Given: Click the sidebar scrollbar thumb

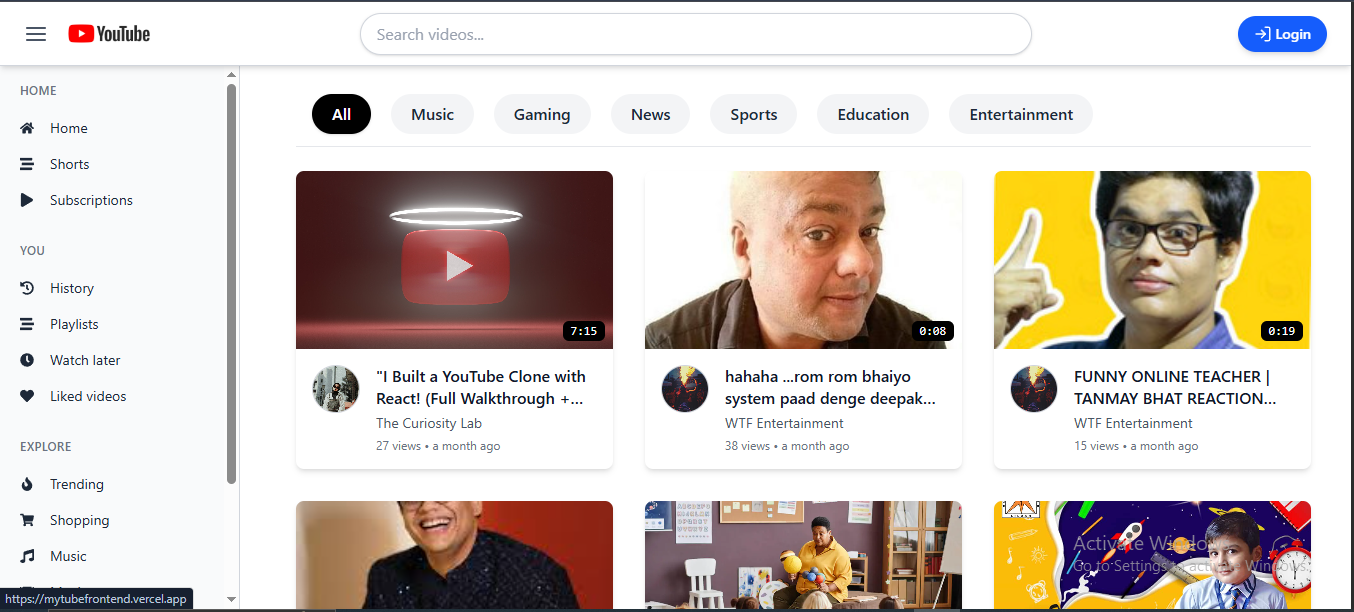Looking at the screenshot, I should [x=232, y=284].
